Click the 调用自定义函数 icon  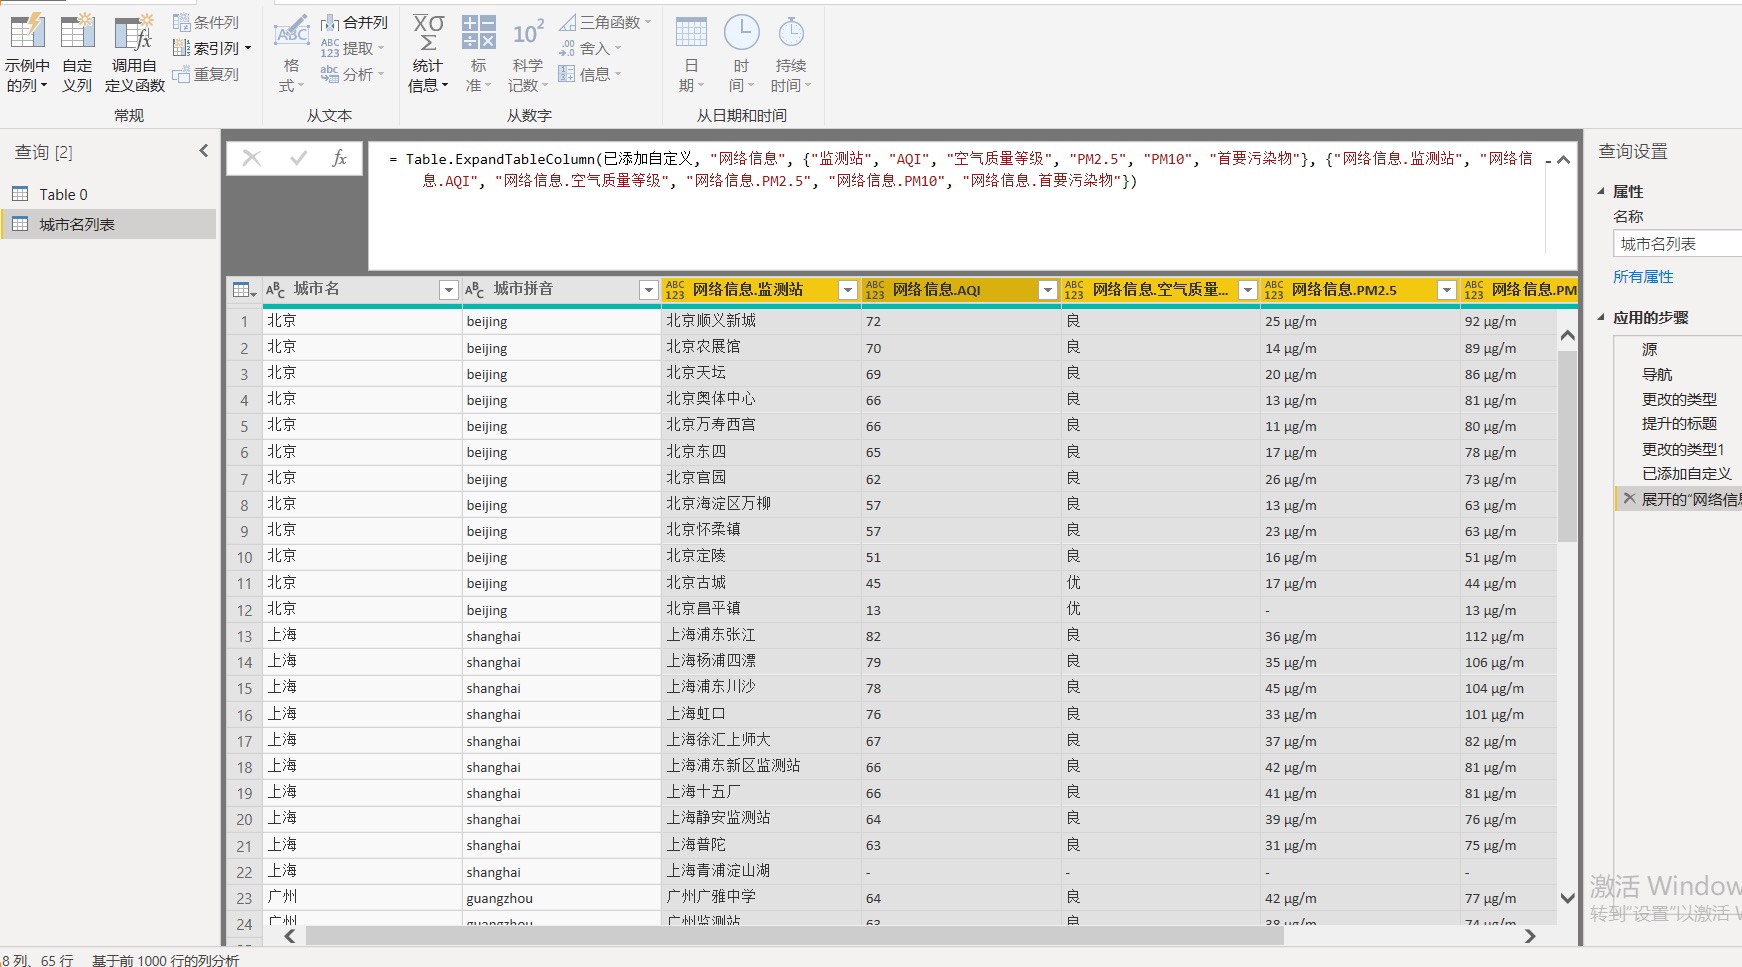click(x=133, y=33)
